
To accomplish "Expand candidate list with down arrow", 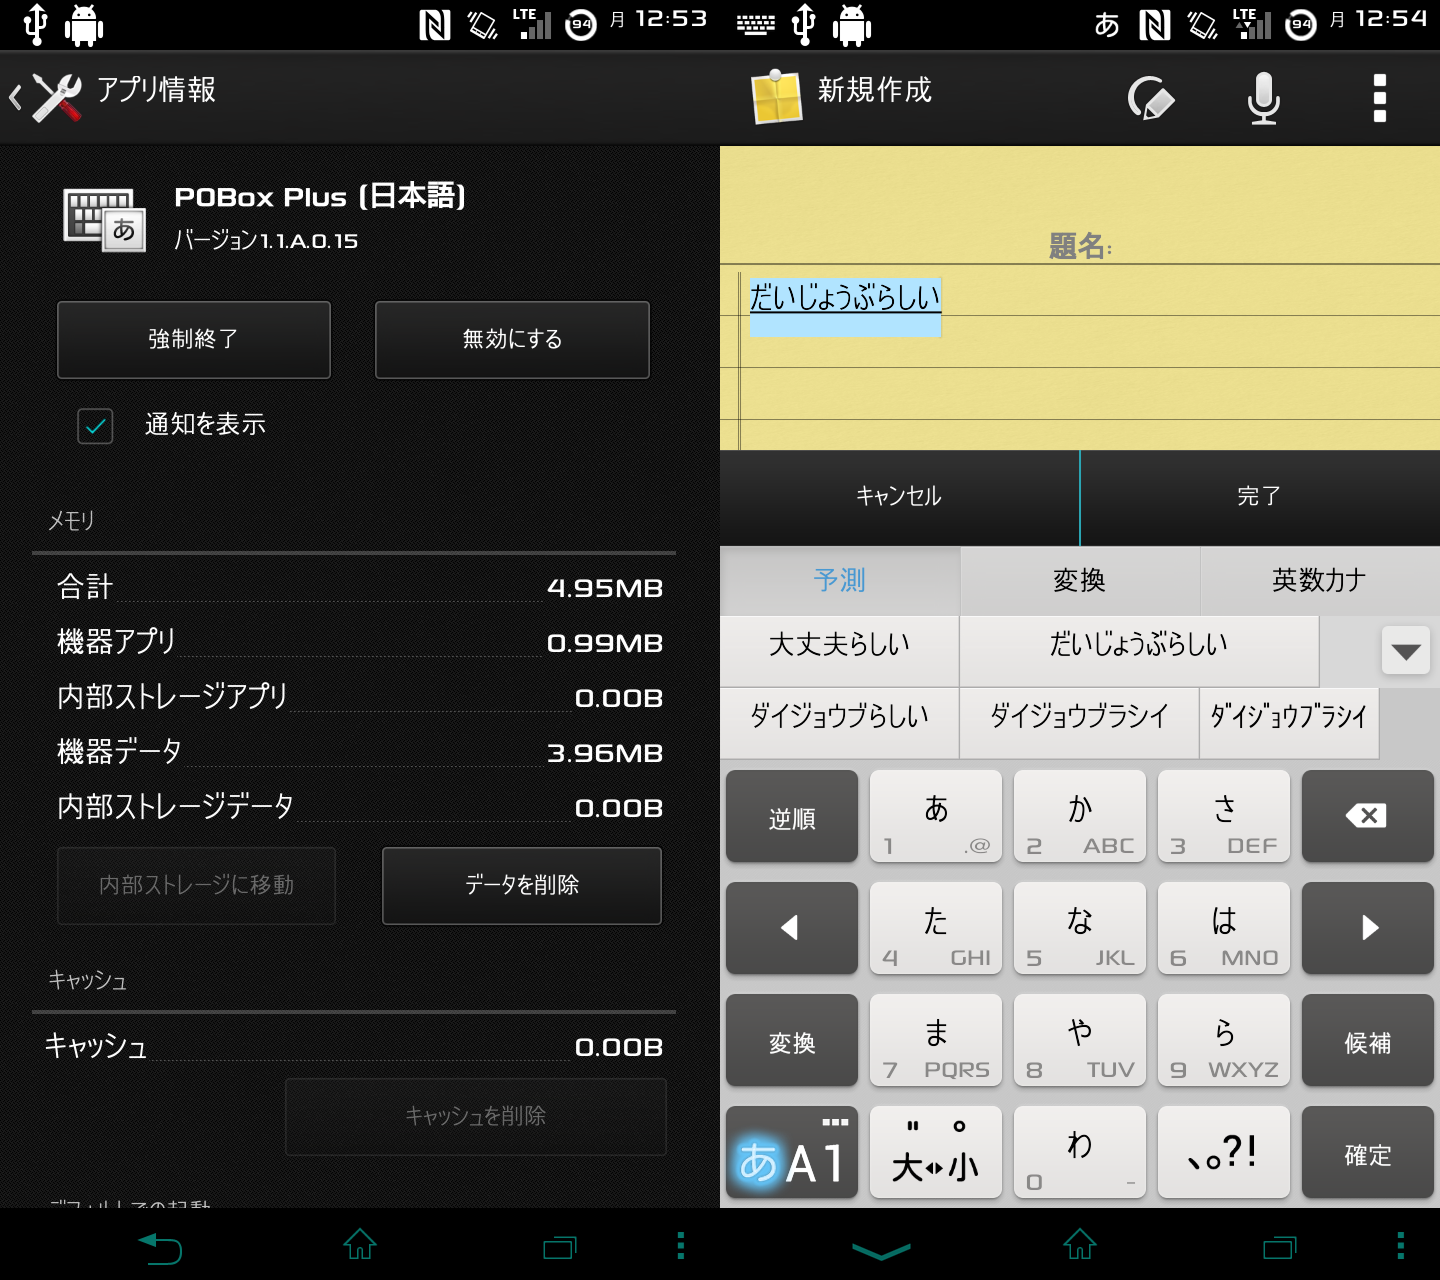I will coord(1406,652).
